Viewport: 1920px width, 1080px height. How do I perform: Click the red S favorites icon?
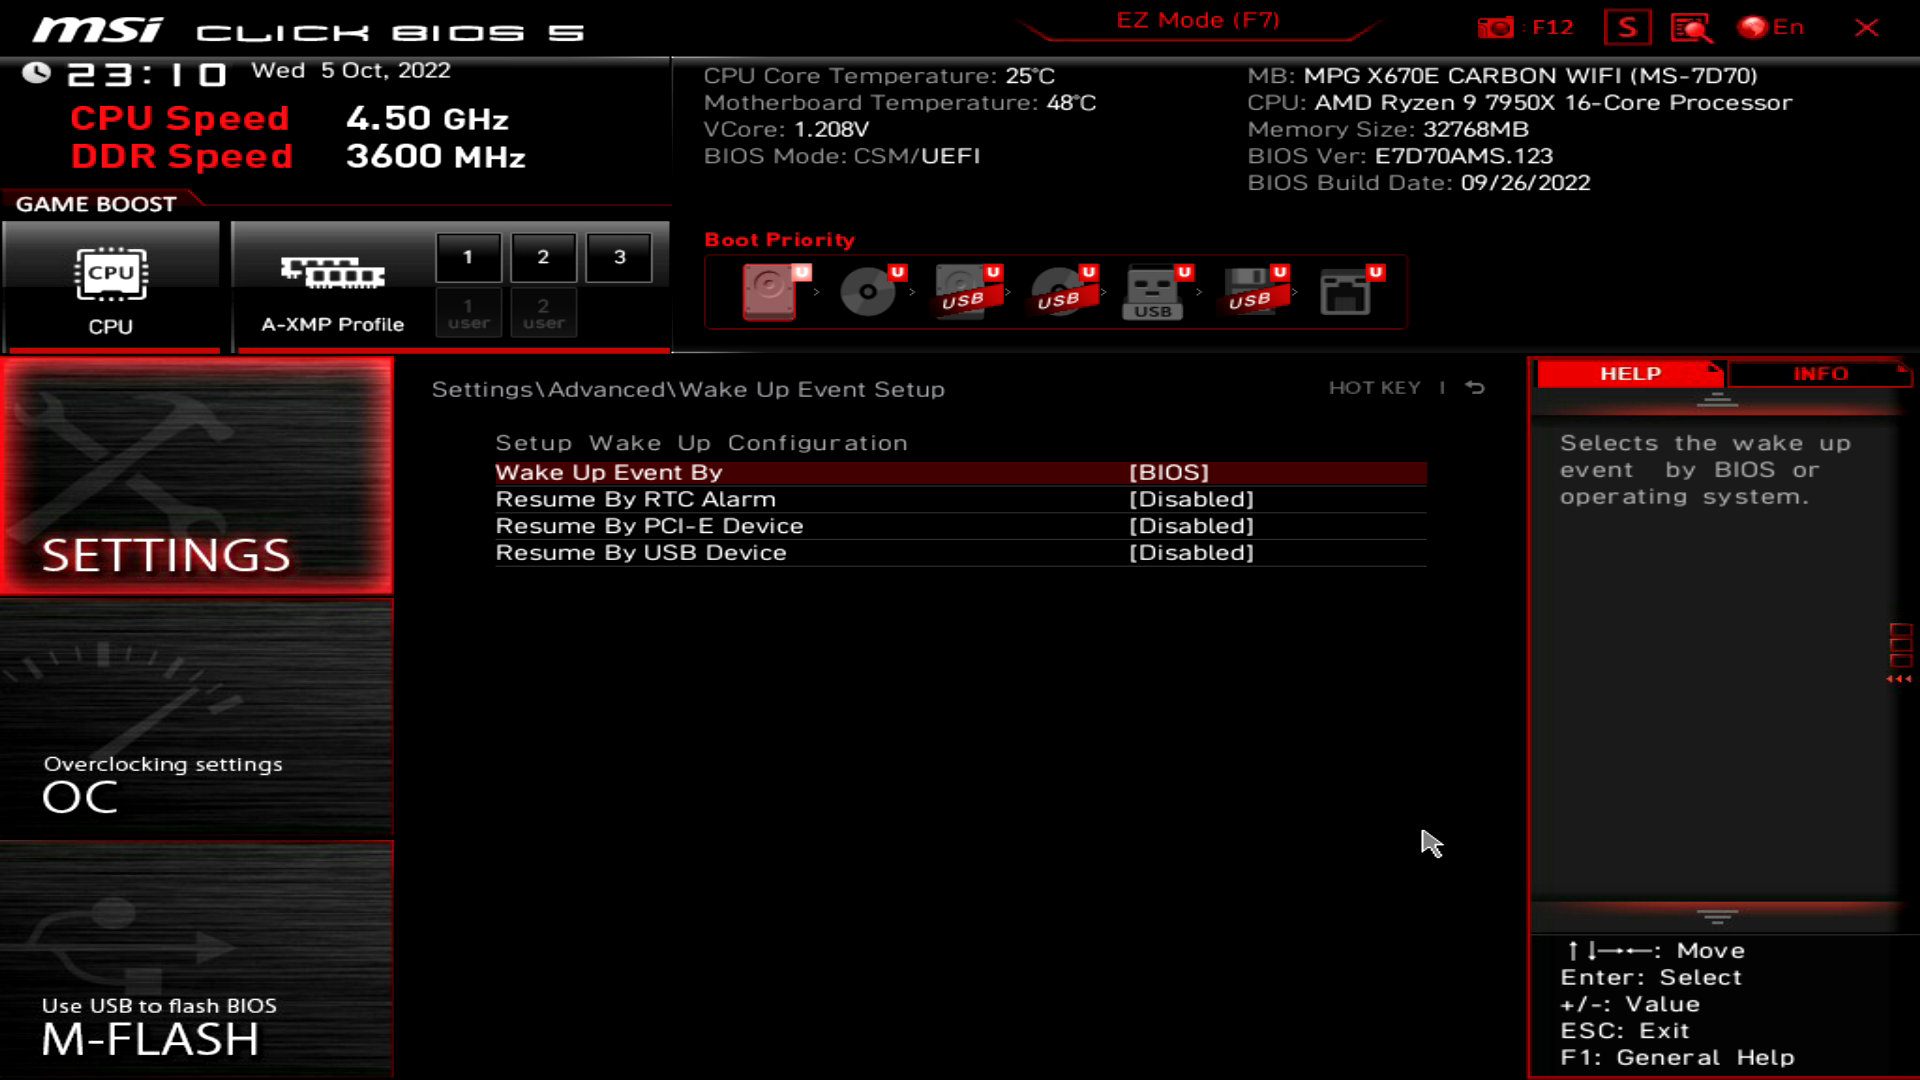pyautogui.click(x=1627, y=28)
